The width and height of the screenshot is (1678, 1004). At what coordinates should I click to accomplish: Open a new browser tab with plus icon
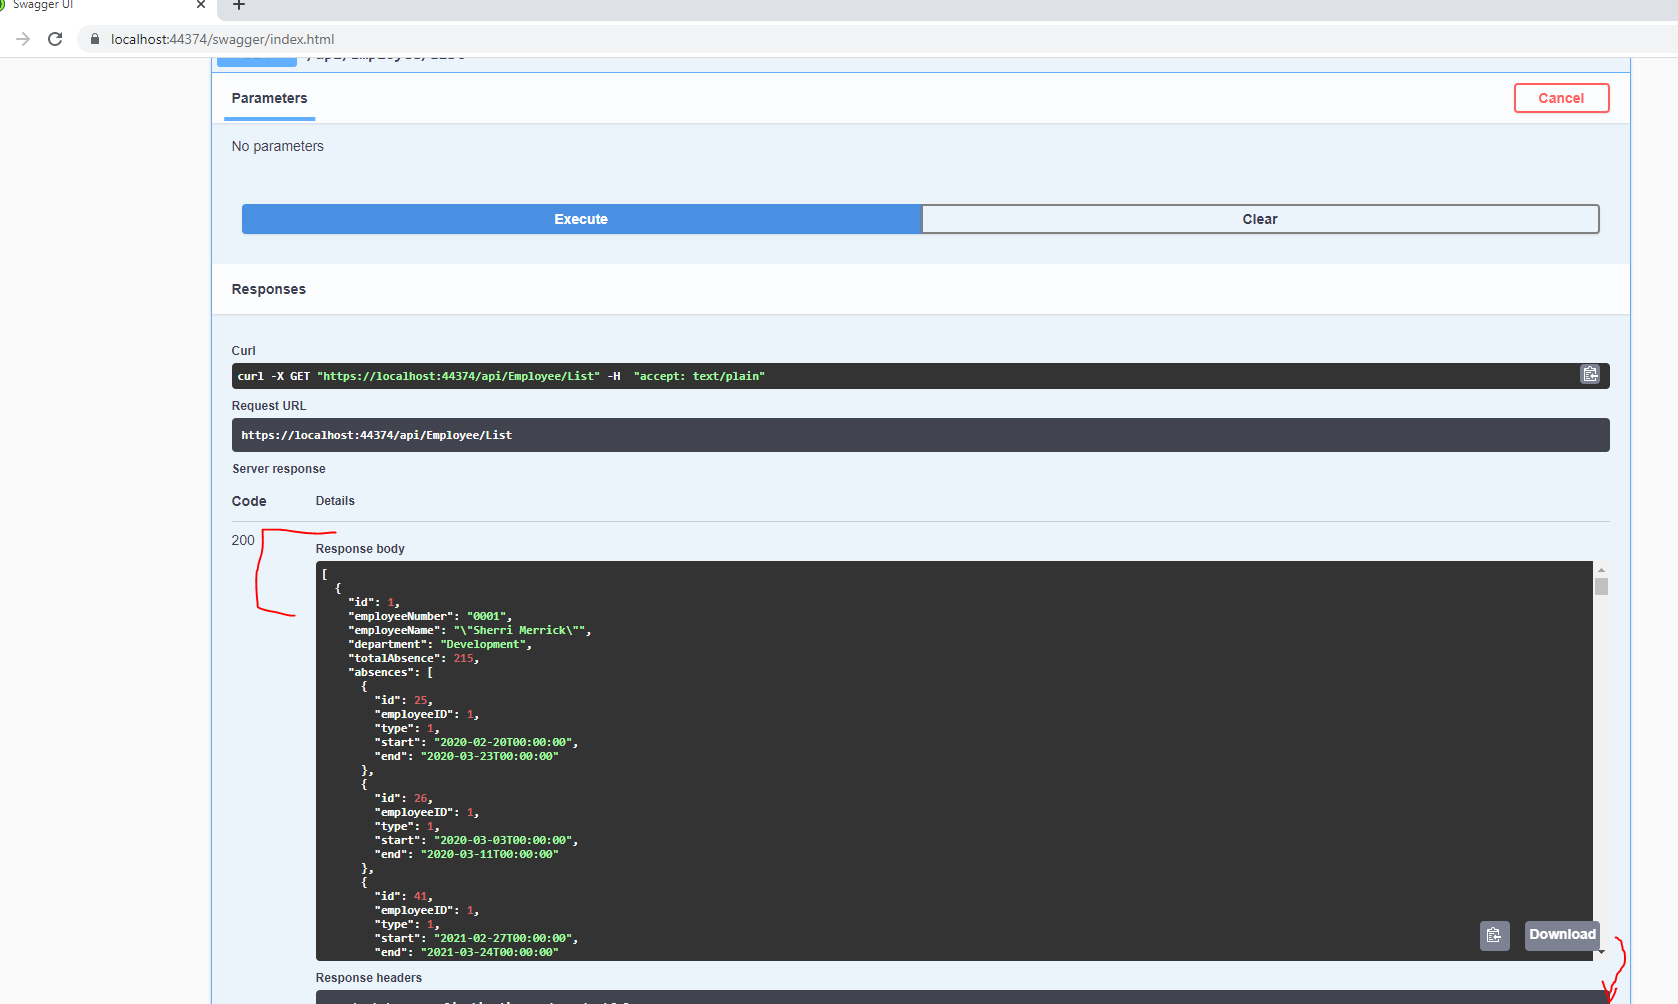tap(238, 7)
